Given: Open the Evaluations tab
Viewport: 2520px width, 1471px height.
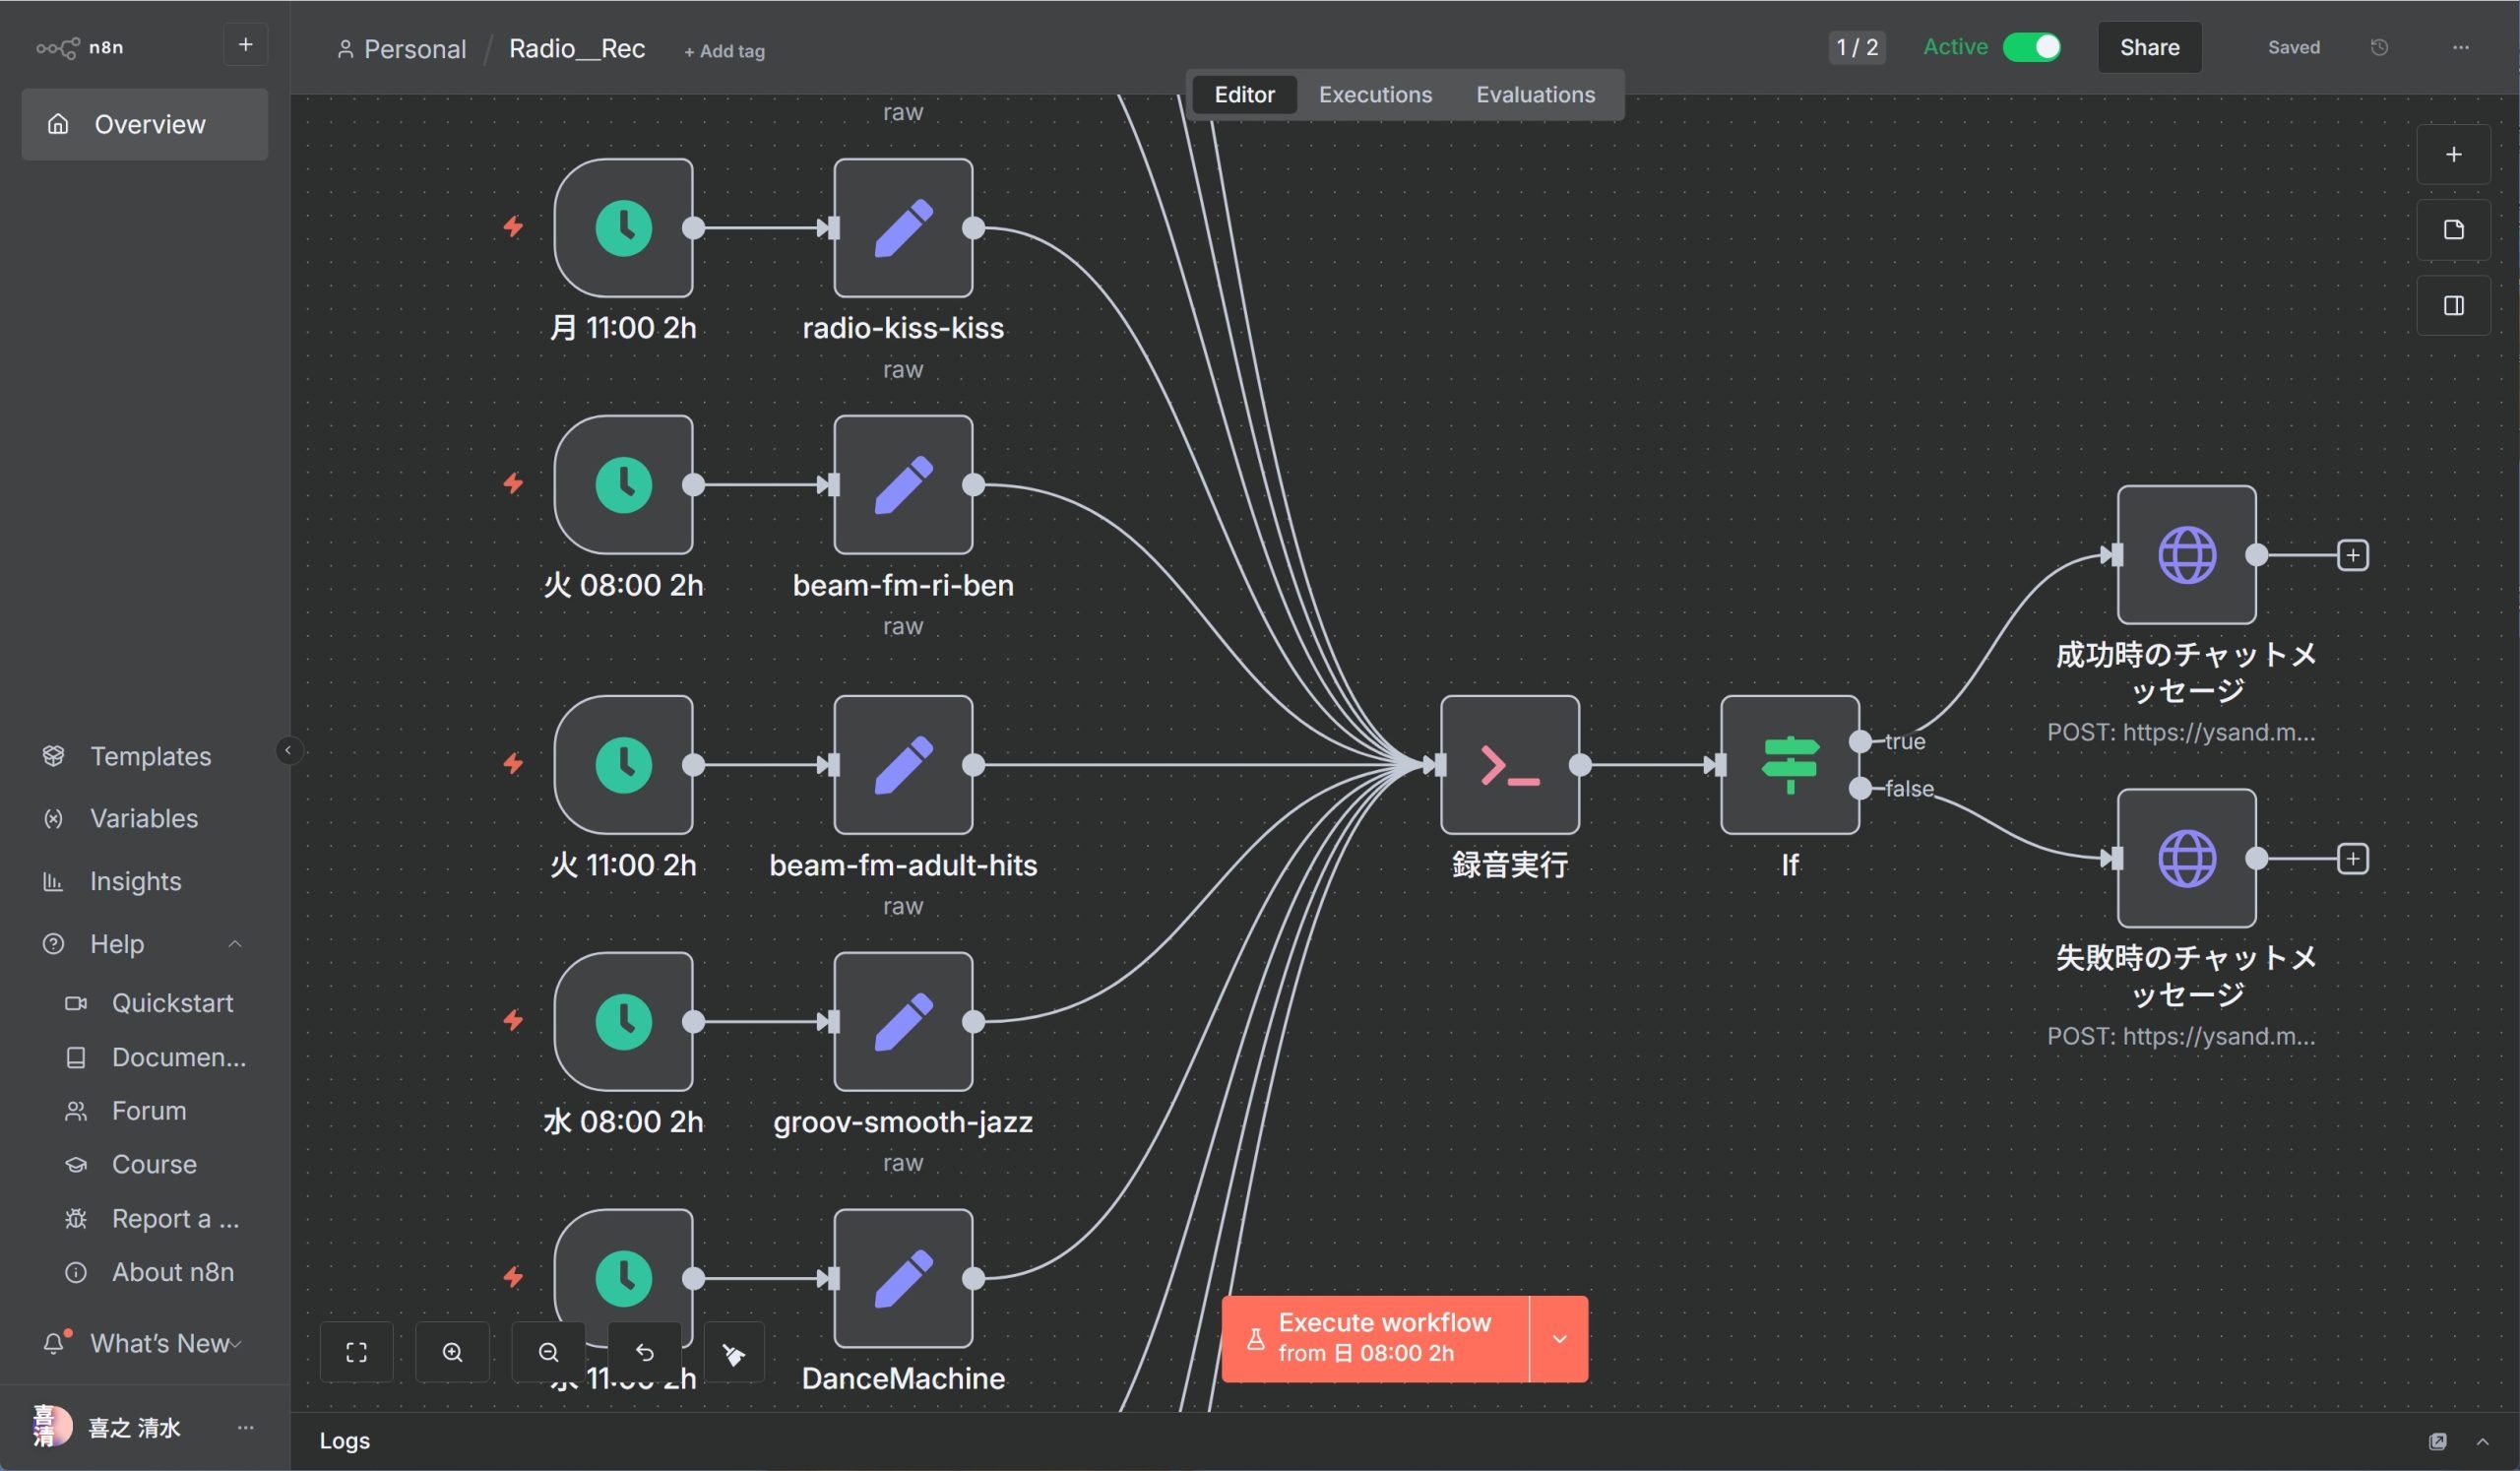Looking at the screenshot, I should click(x=1535, y=95).
